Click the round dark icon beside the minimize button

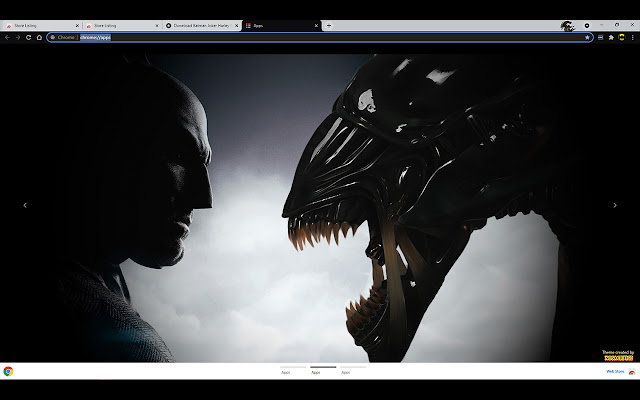pyautogui.click(x=587, y=26)
